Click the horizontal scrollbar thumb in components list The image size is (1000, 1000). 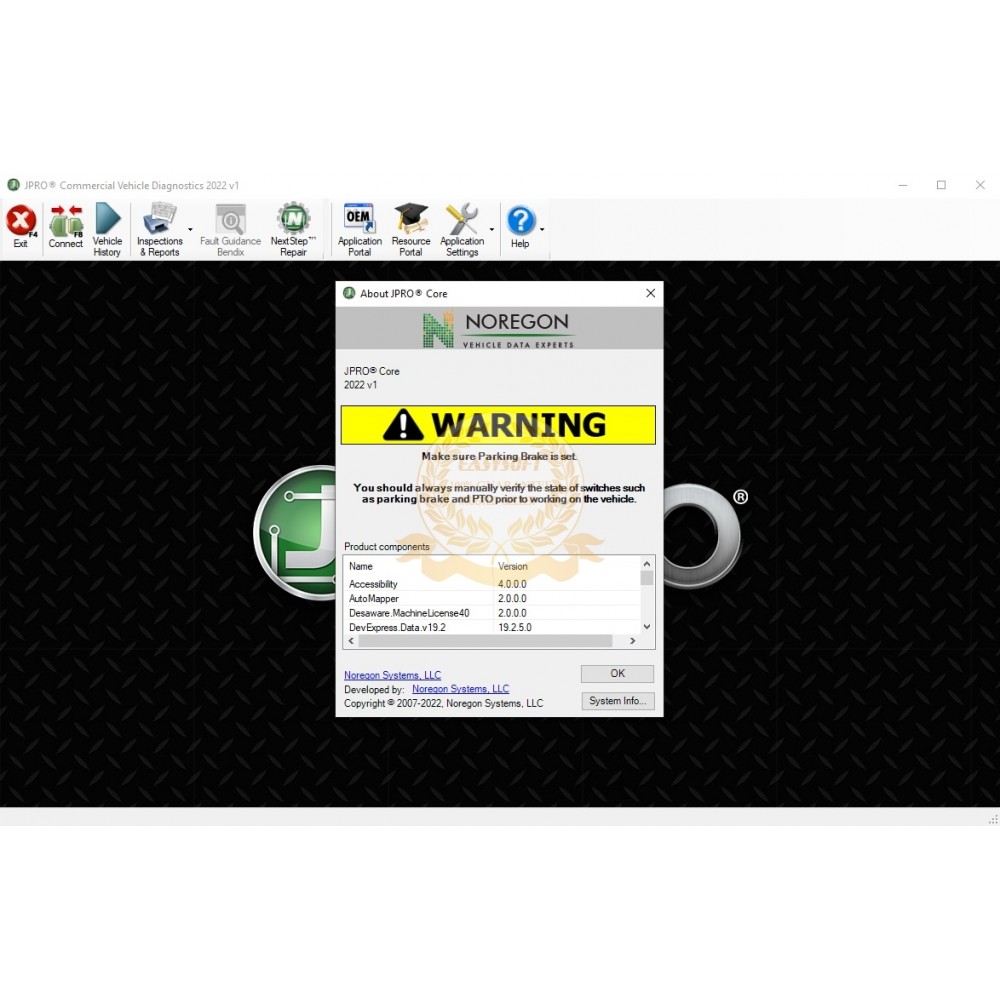485,641
